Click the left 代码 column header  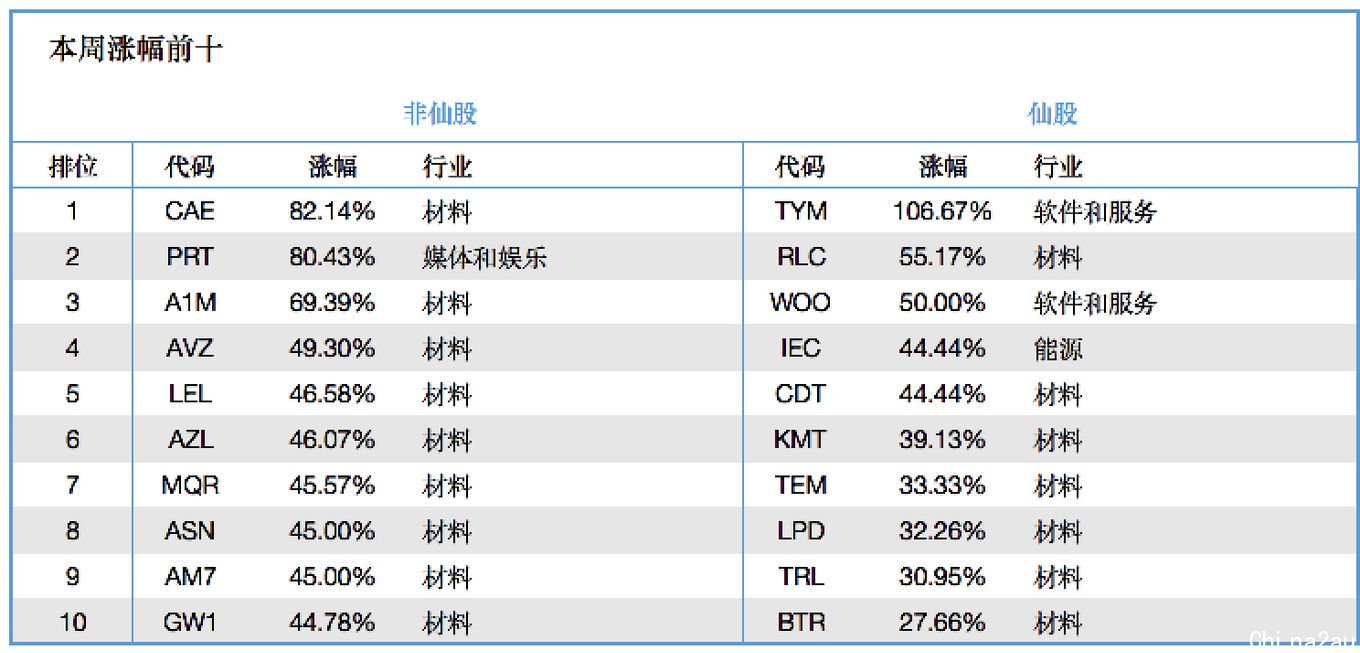(190, 166)
